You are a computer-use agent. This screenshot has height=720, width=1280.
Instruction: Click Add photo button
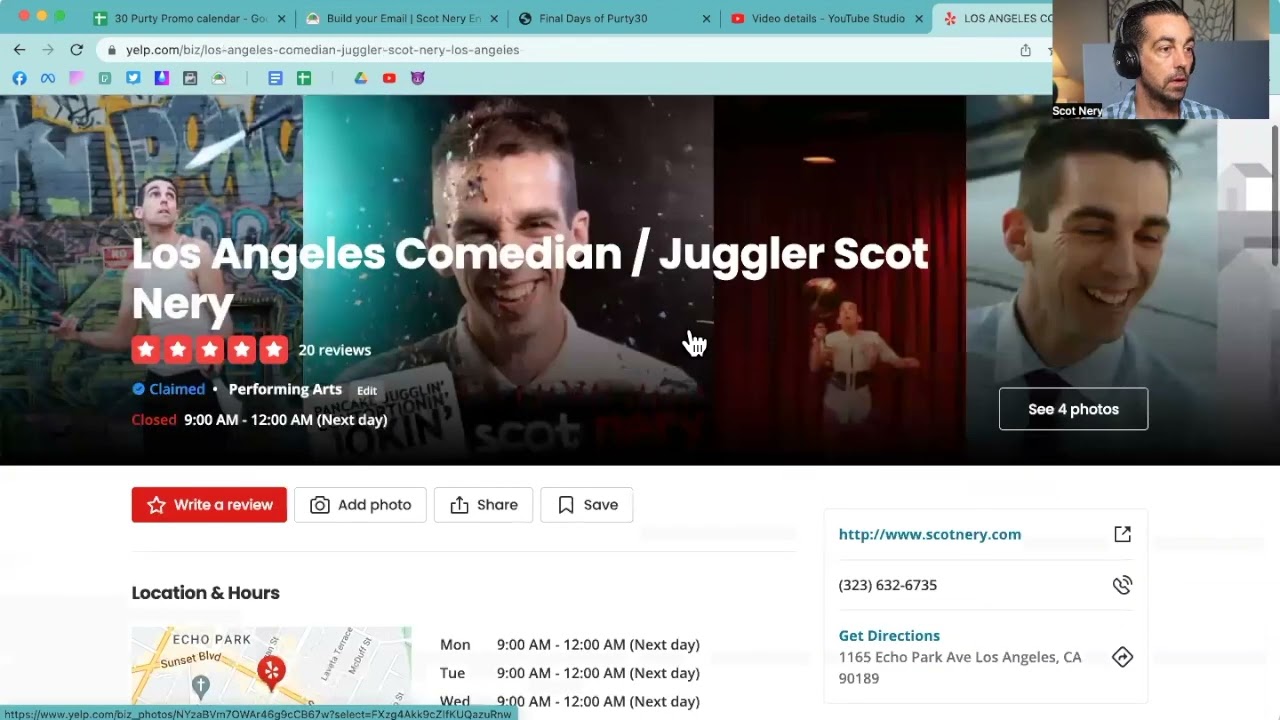[360, 505]
